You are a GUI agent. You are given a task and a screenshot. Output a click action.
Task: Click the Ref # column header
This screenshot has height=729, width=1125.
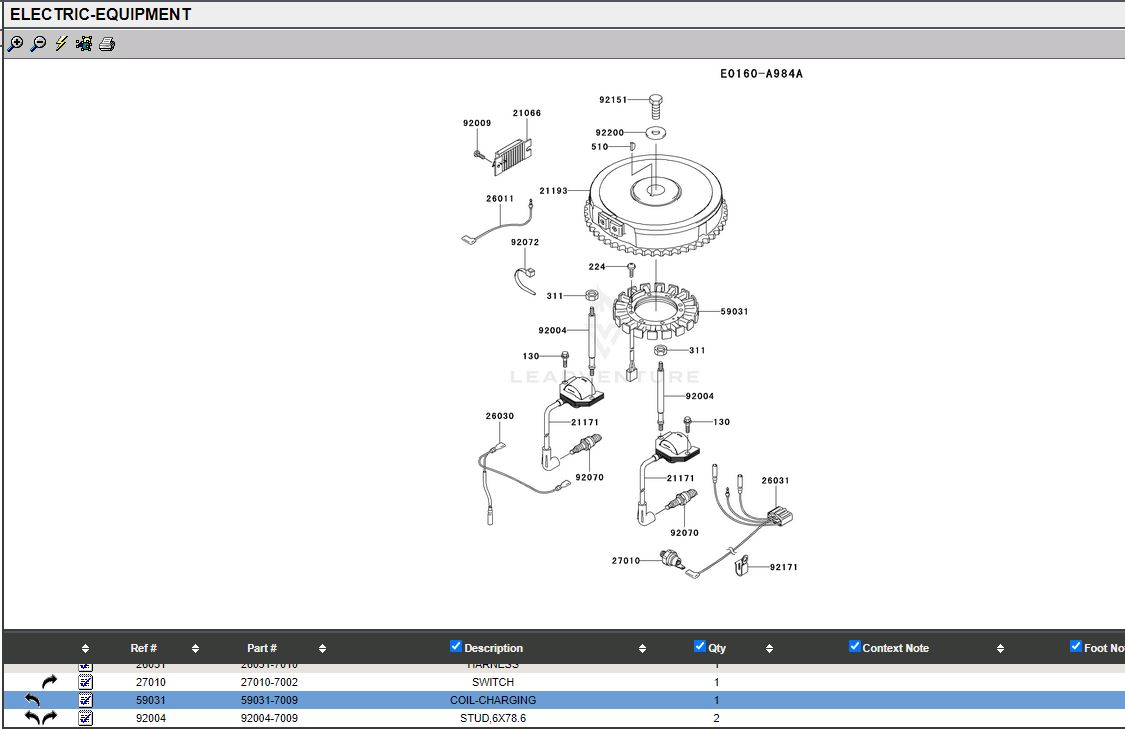[x=143, y=648]
